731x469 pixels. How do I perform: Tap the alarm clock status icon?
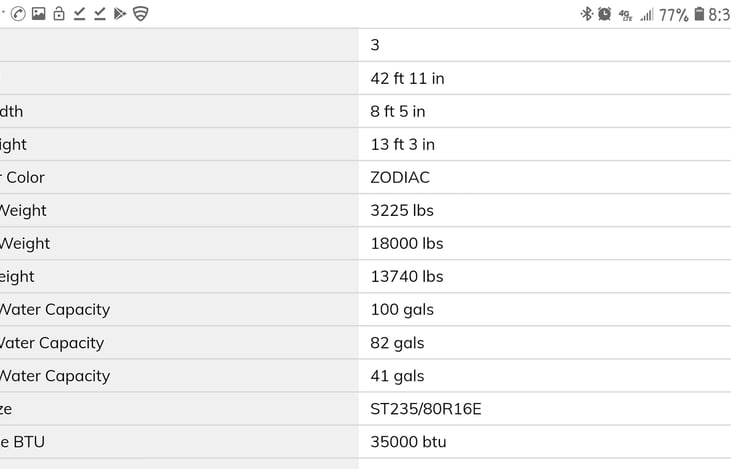coord(605,14)
